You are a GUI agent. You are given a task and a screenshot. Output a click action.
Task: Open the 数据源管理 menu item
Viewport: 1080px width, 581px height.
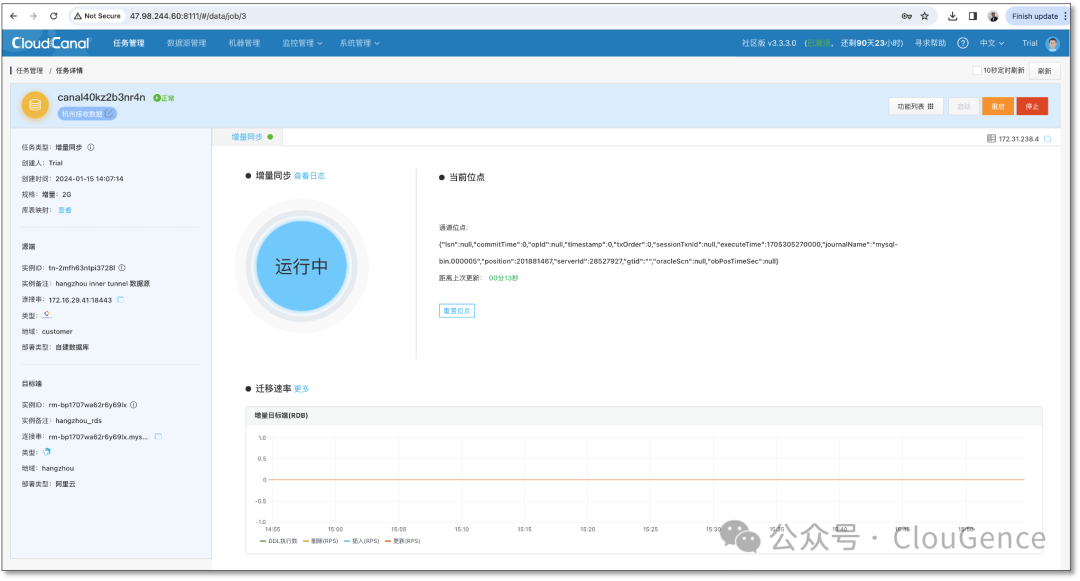(x=187, y=43)
